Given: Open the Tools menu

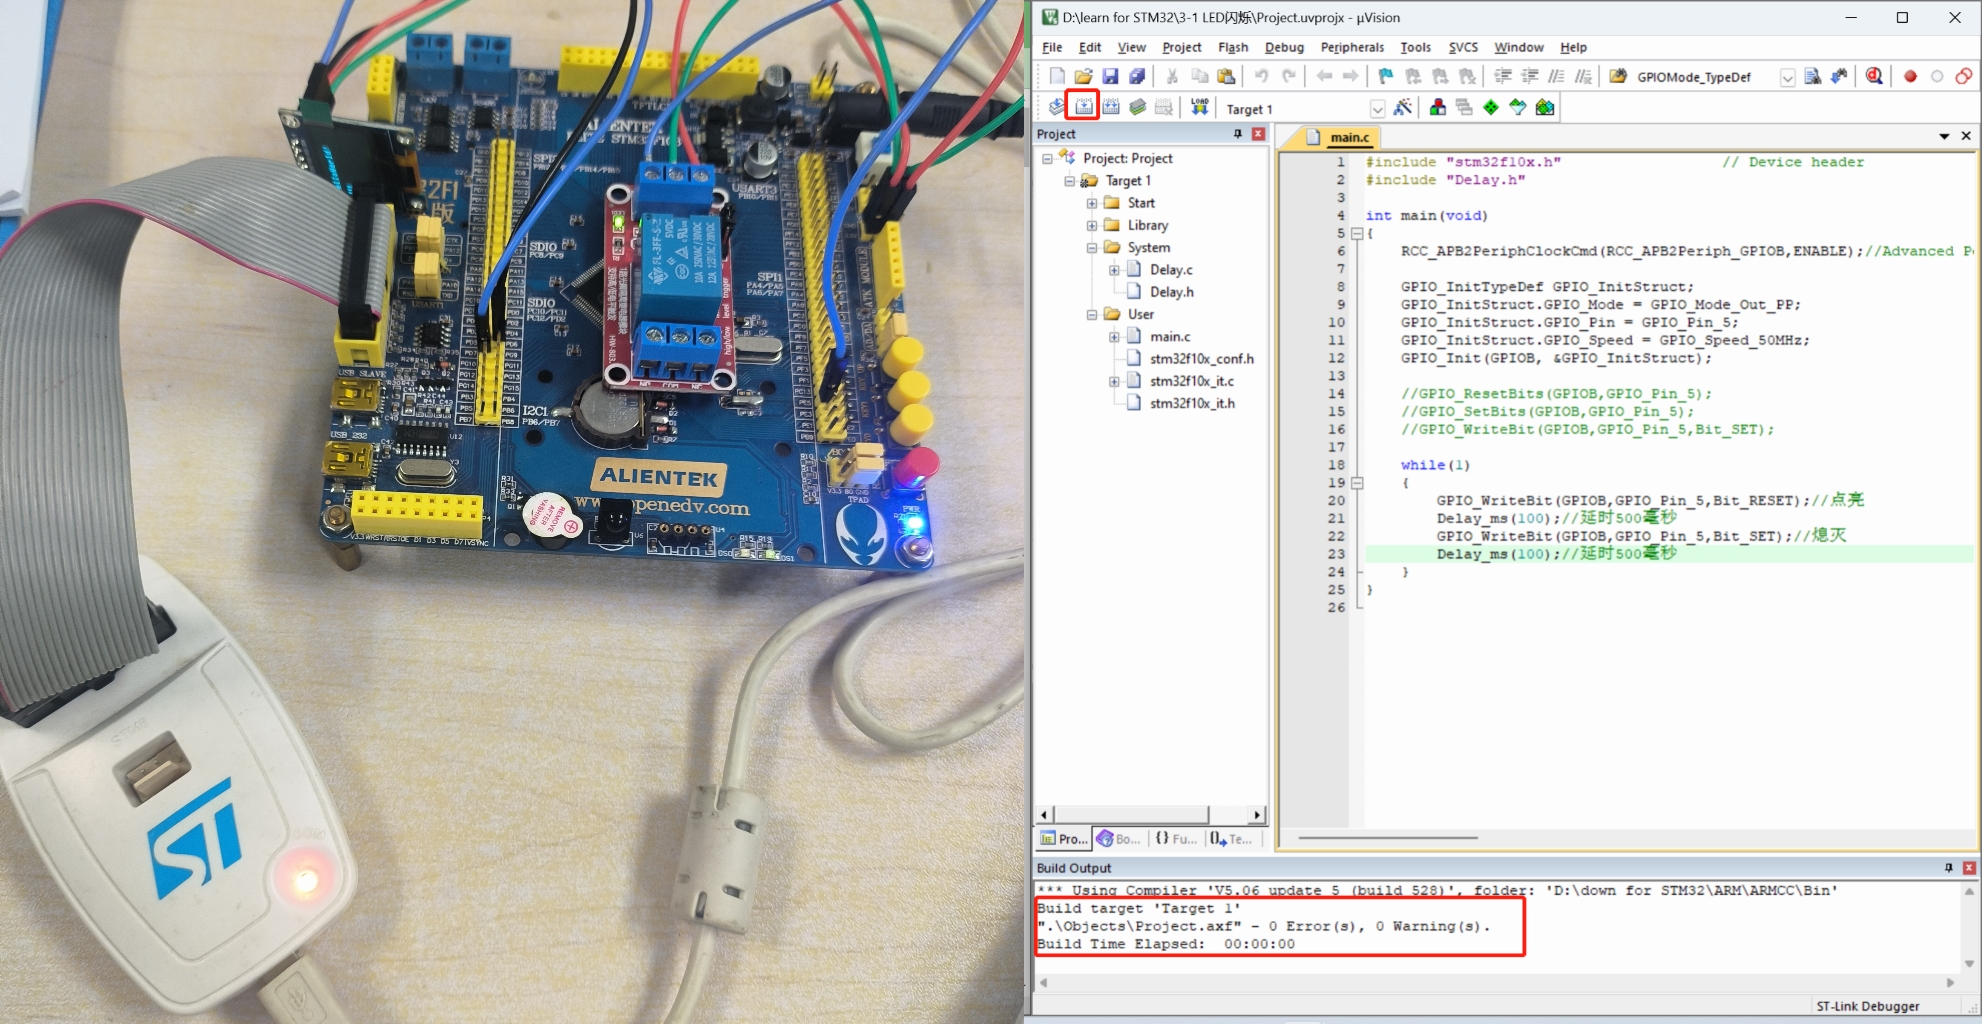Looking at the screenshot, I should (1415, 47).
